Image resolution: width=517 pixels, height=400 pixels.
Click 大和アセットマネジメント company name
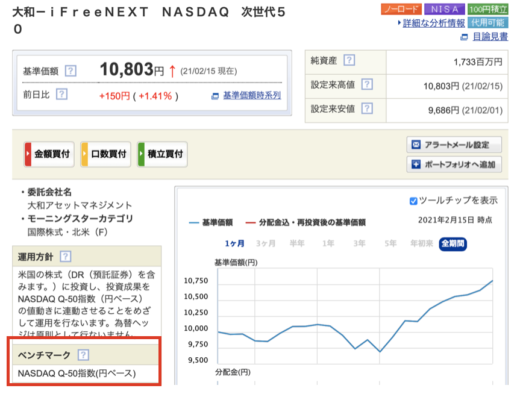tap(80, 205)
